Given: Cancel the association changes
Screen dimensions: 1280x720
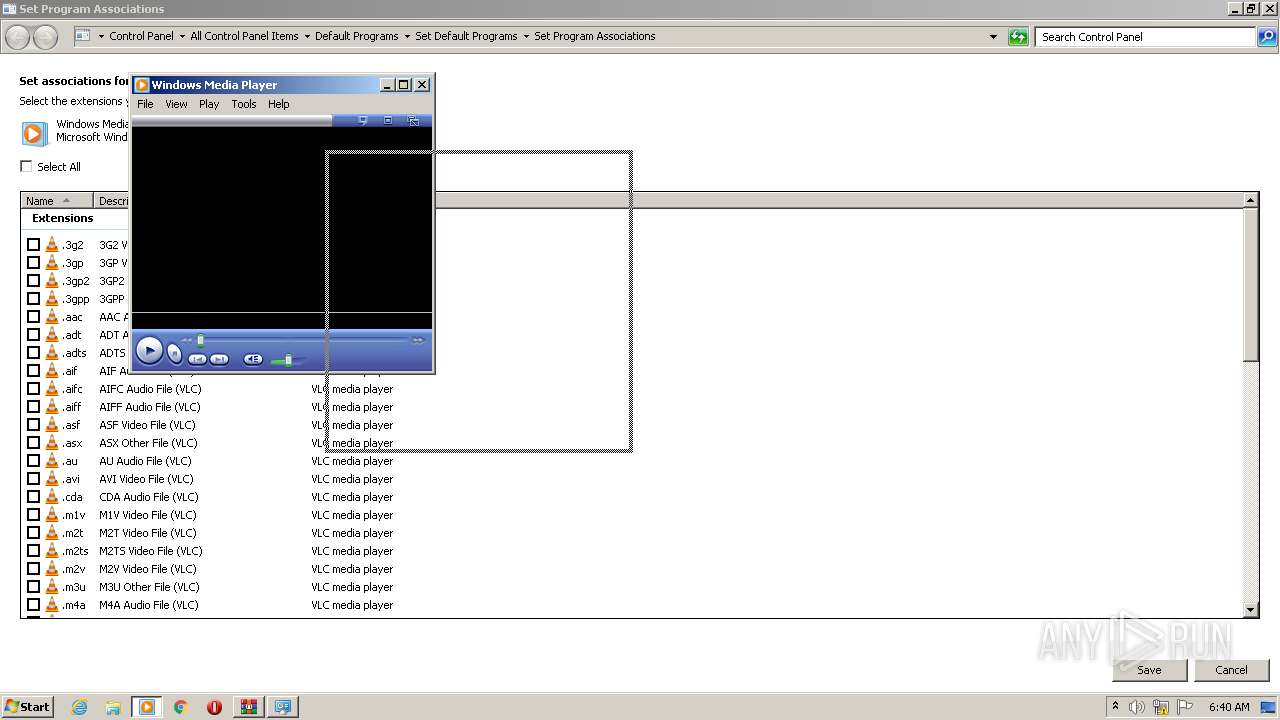Looking at the screenshot, I should (1231, 670).
